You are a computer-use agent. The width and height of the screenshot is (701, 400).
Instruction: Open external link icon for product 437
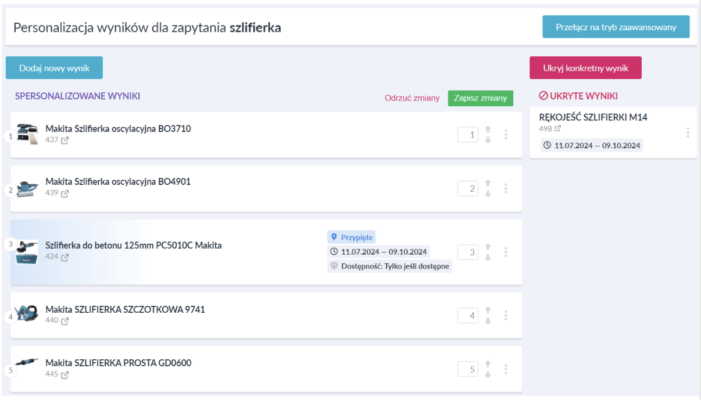point(65,140)
